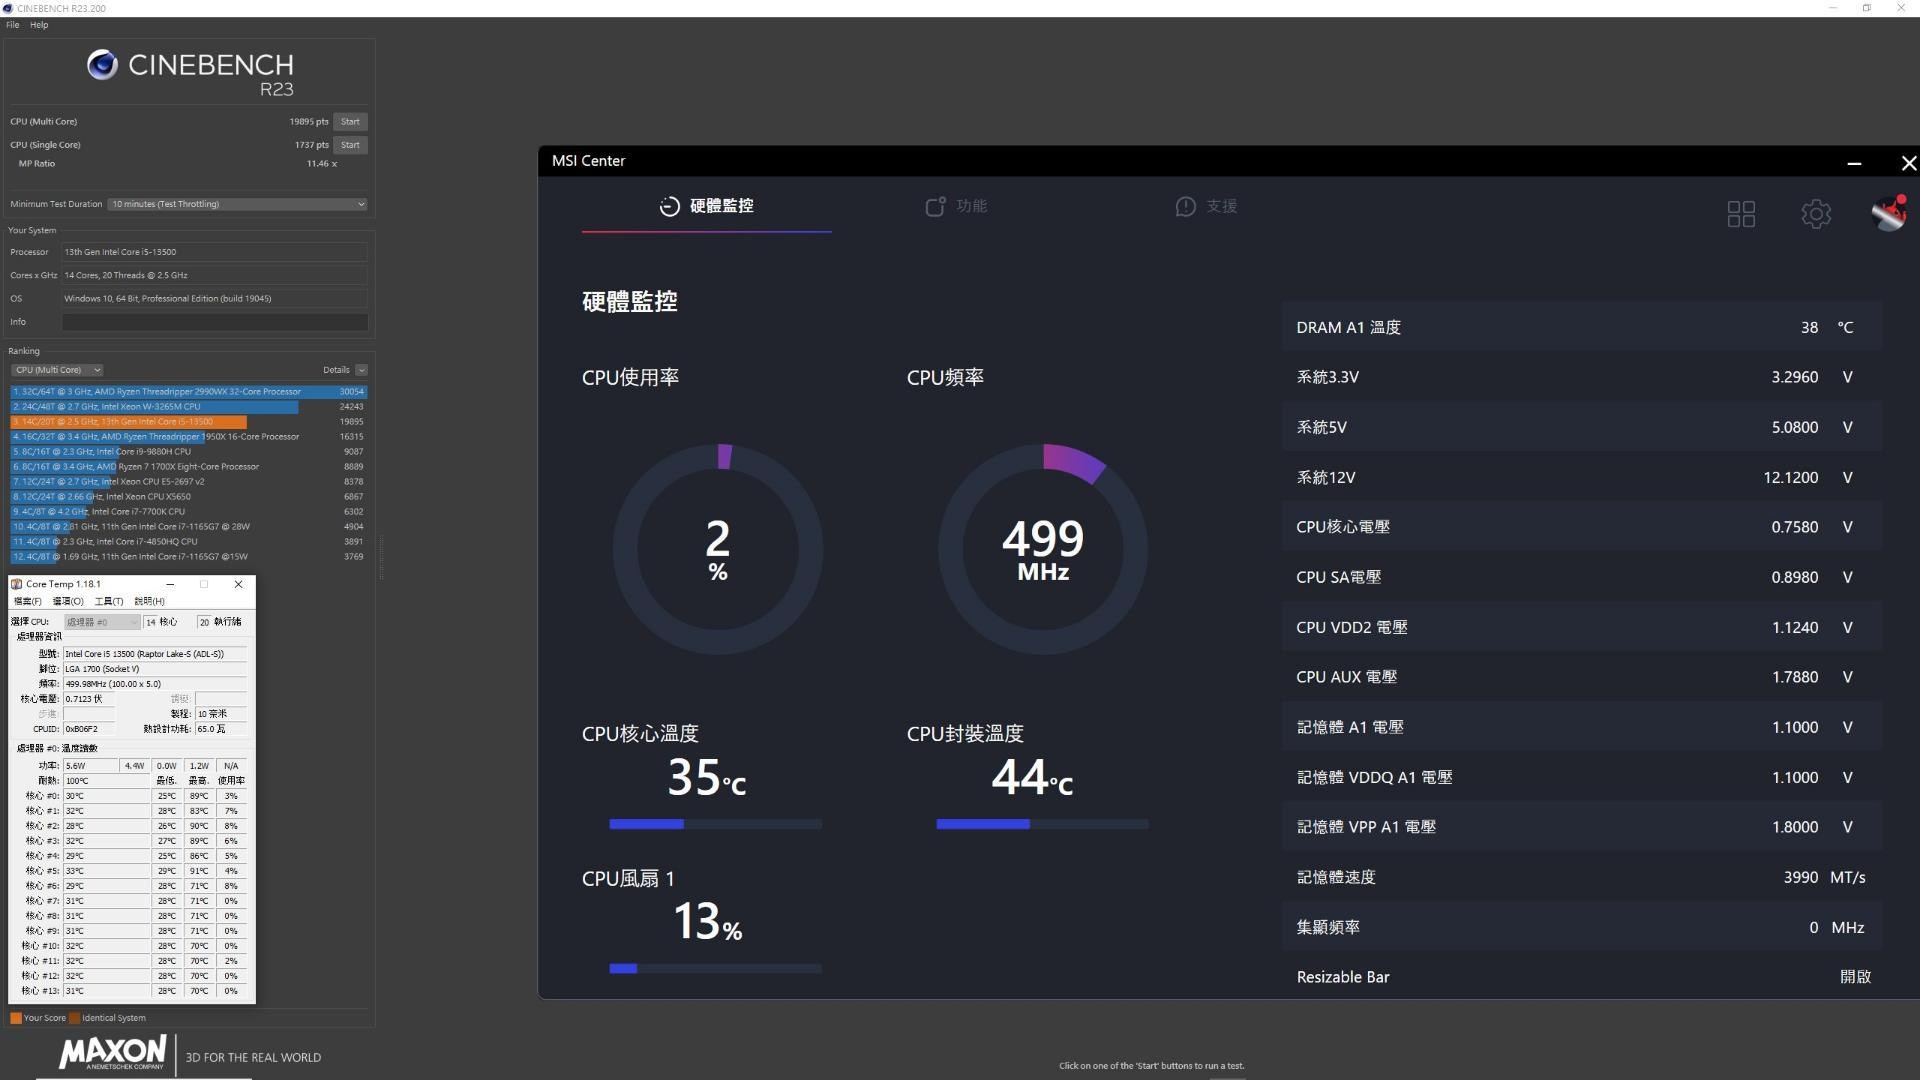Viewport: 1920px width, 1080px height.
Task: Open the Minimum Test Duration dropdown
Action: coord(237,204)
